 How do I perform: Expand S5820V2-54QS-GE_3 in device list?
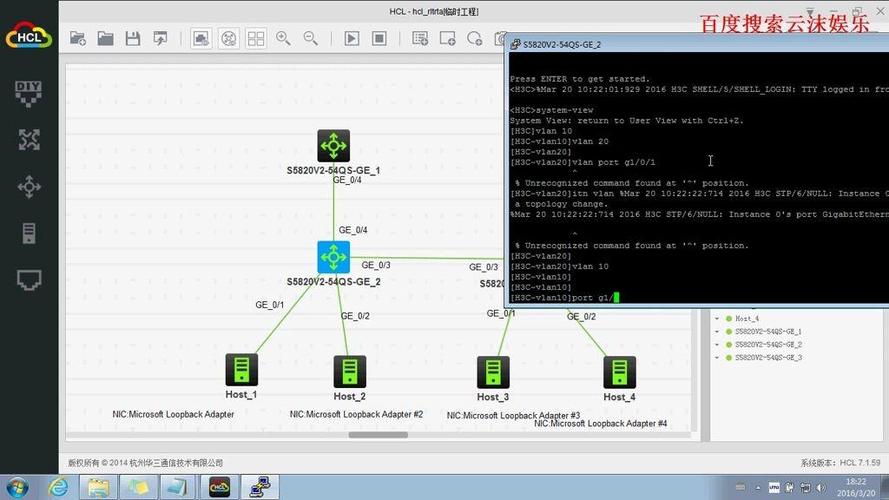pyautogui.click(x=717, y=358)
